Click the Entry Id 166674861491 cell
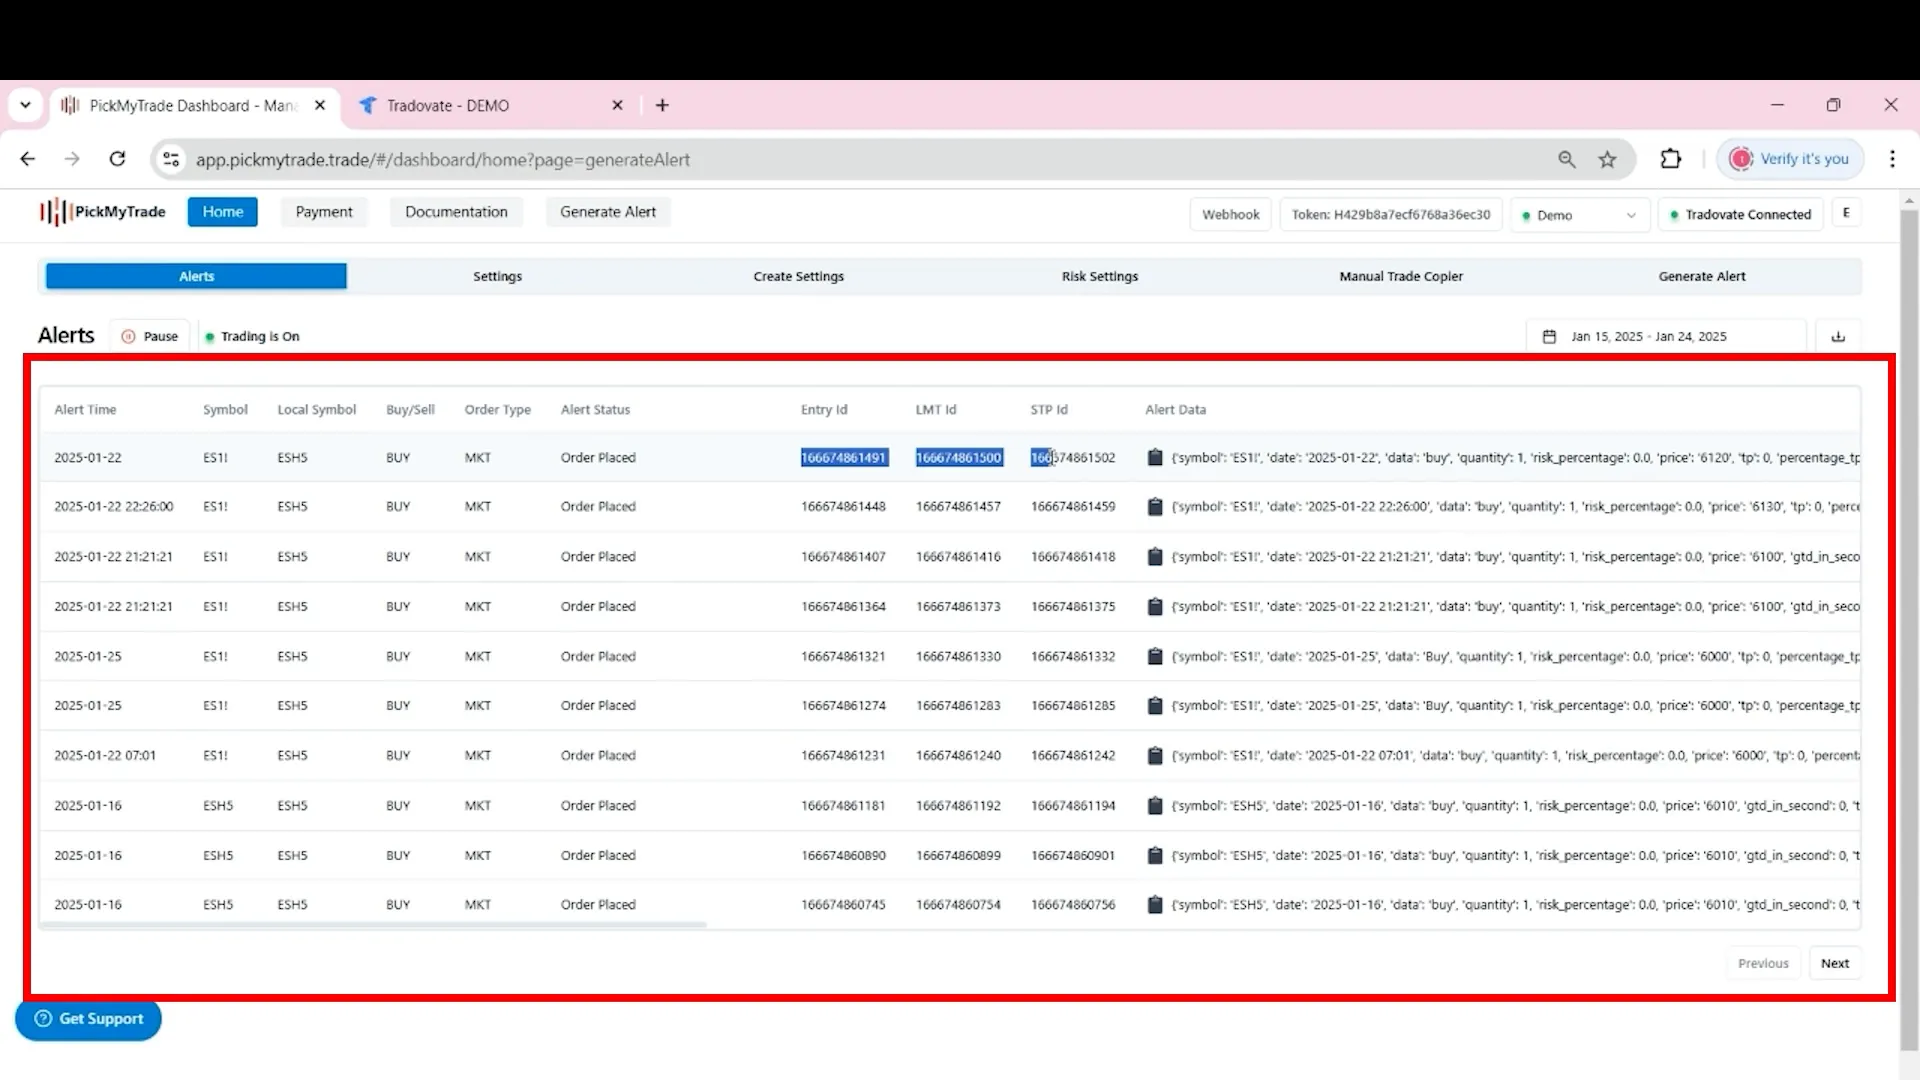 tap(843, 458)
